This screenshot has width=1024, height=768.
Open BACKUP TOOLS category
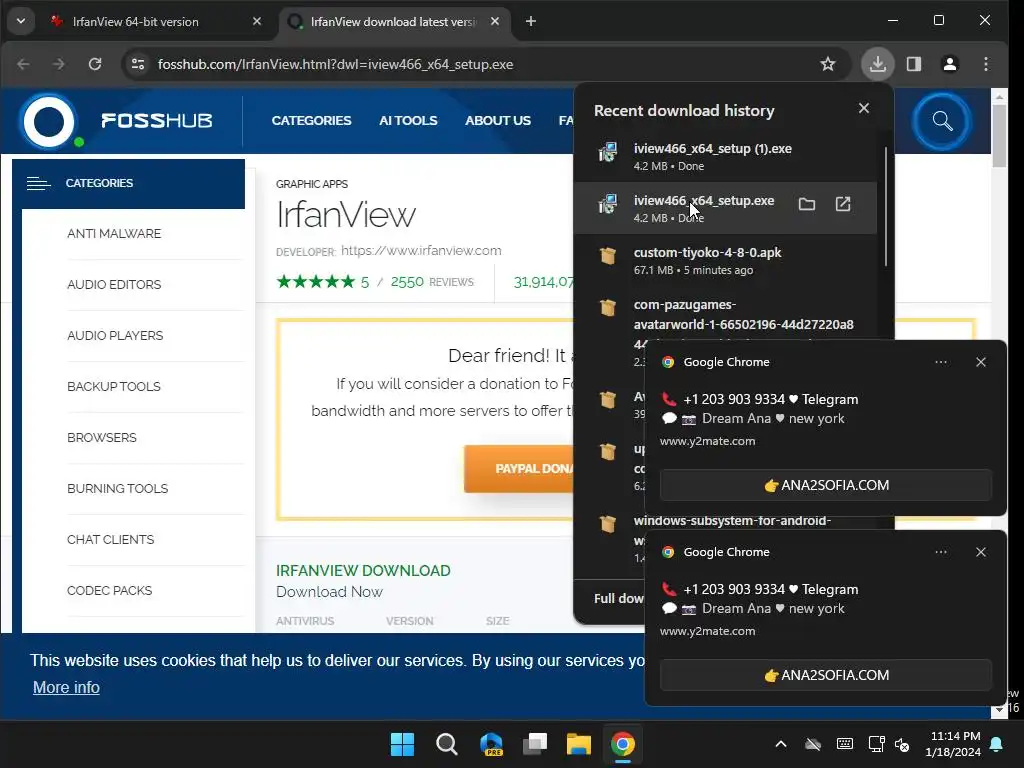tap(114, 387)
